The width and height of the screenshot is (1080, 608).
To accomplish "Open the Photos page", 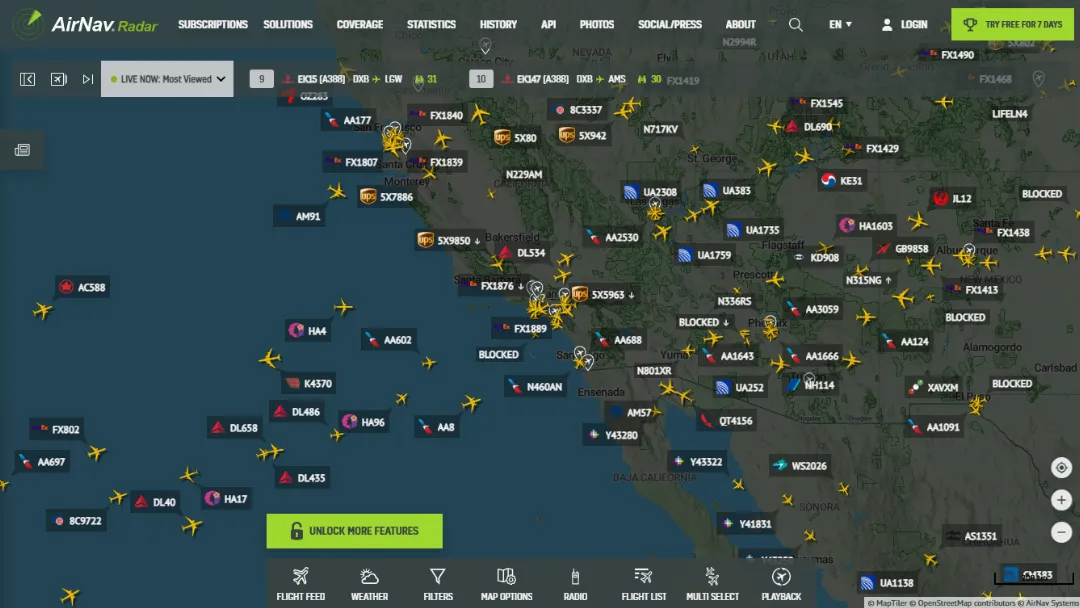I will [596, 25].
